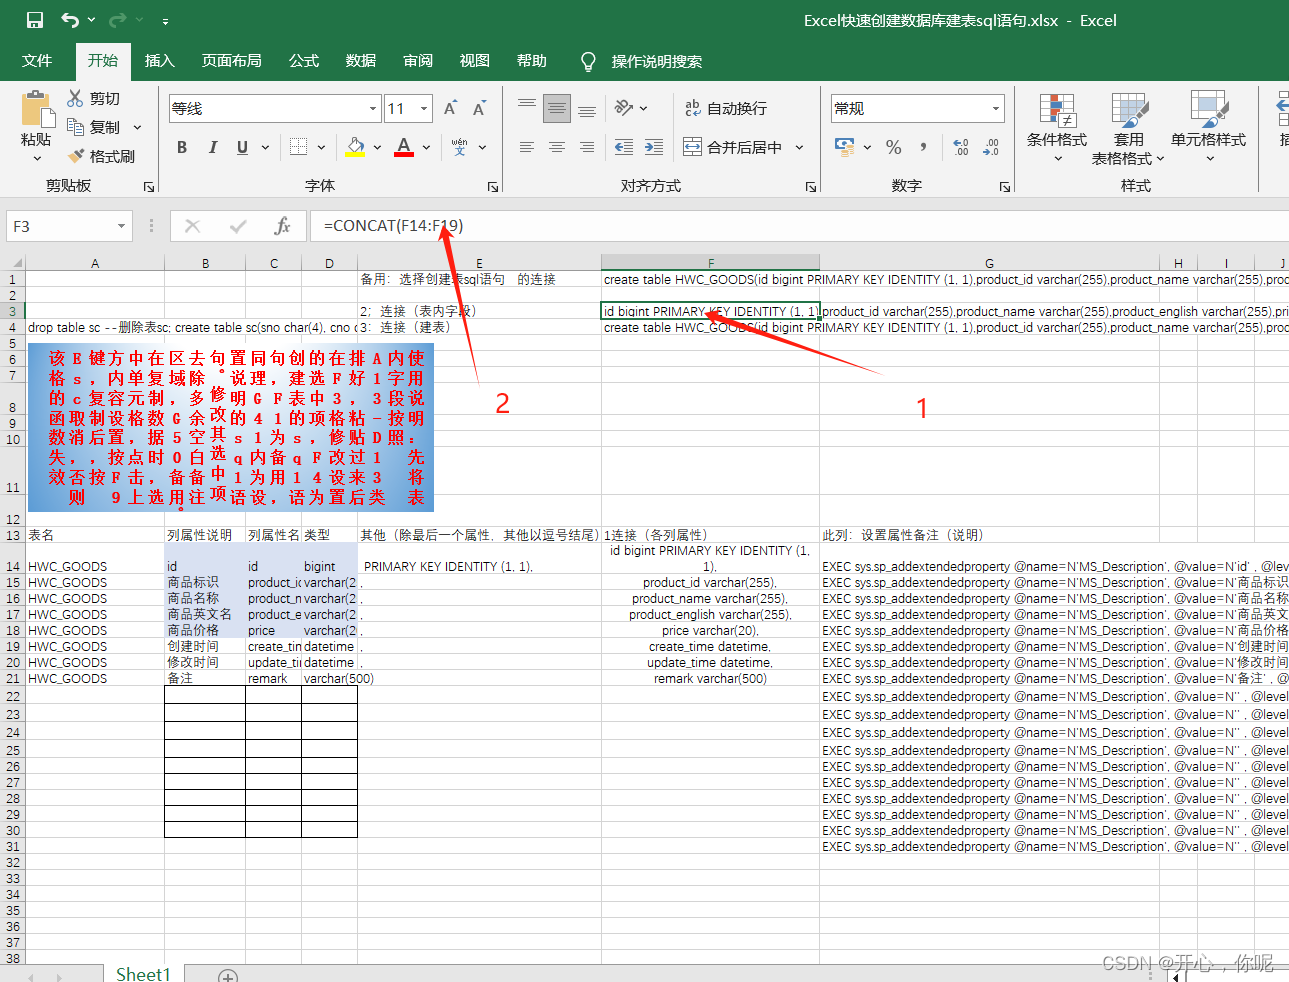Click the Borders grid icon
The height and width of the screenshot is (982, 1289).
pos(298,147)
